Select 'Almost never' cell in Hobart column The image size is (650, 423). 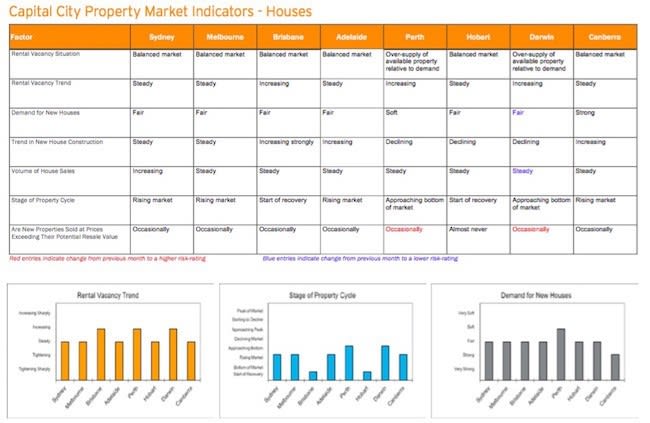click(x=470, y=229)
